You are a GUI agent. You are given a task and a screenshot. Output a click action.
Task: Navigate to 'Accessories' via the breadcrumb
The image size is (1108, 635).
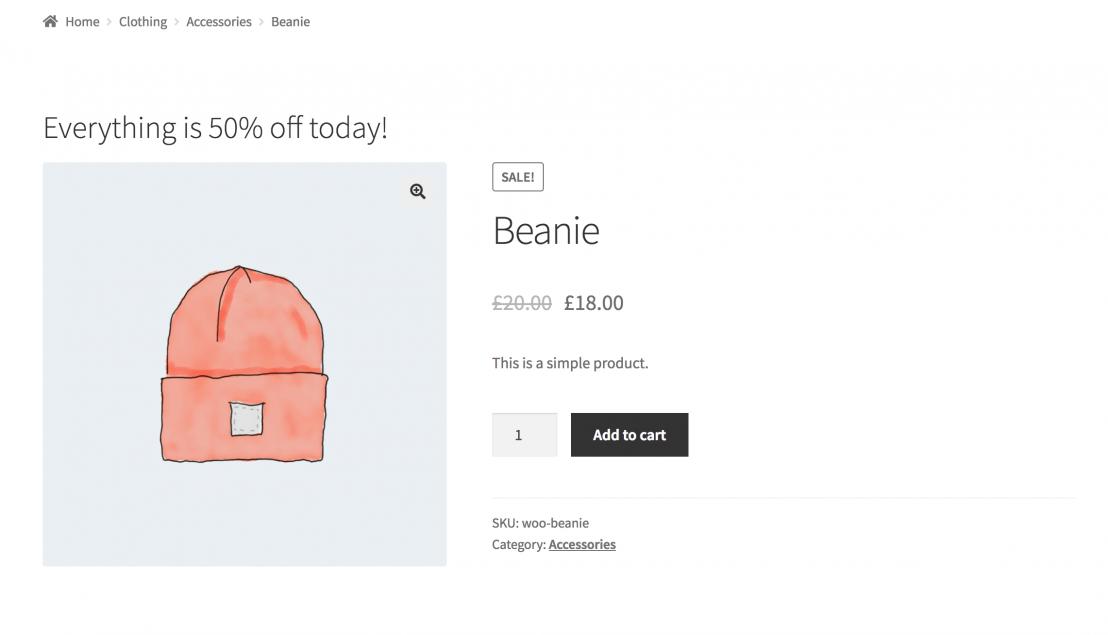point(219,21)
